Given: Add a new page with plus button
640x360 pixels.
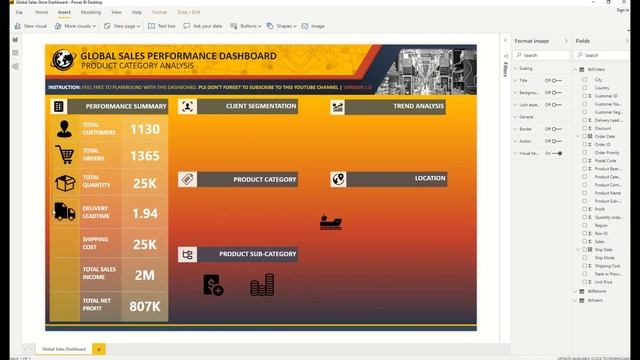Looking at the screenshot, I should click(x=99, y=349).
